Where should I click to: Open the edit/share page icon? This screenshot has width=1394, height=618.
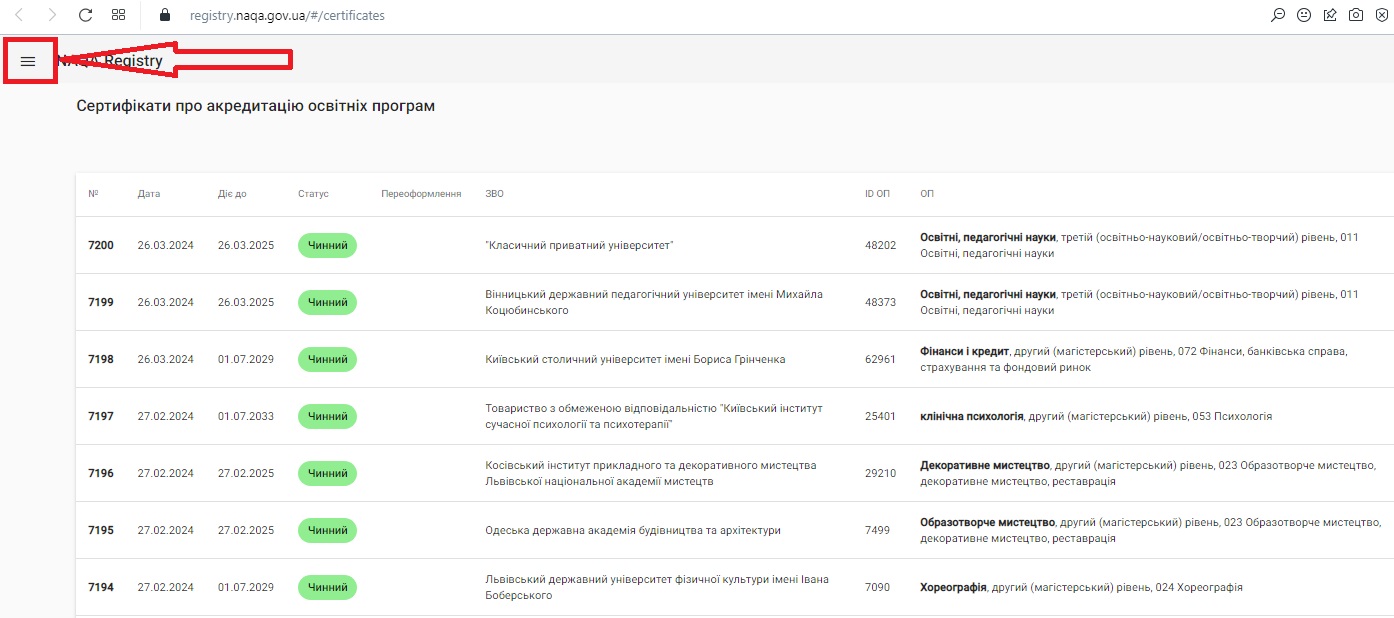1330,15
